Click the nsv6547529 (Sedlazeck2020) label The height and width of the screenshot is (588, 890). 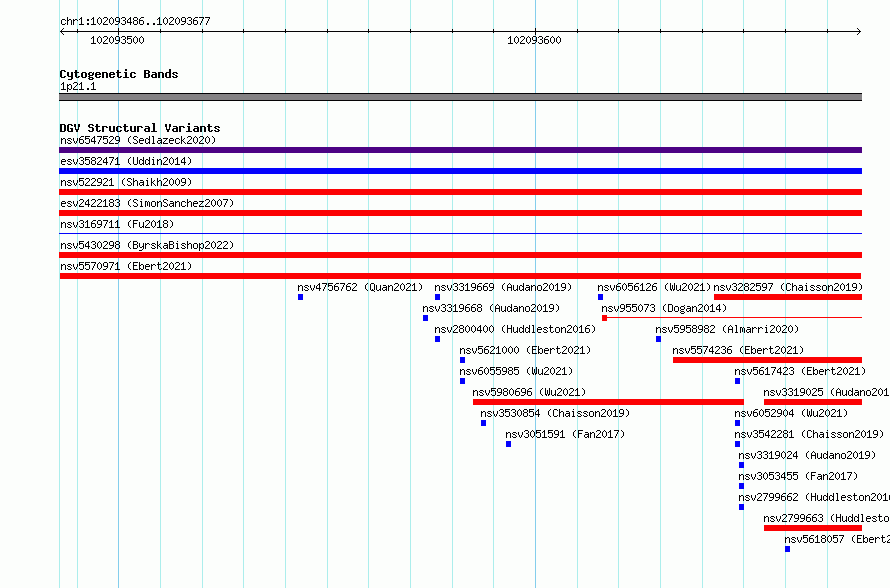pos(138,140)
